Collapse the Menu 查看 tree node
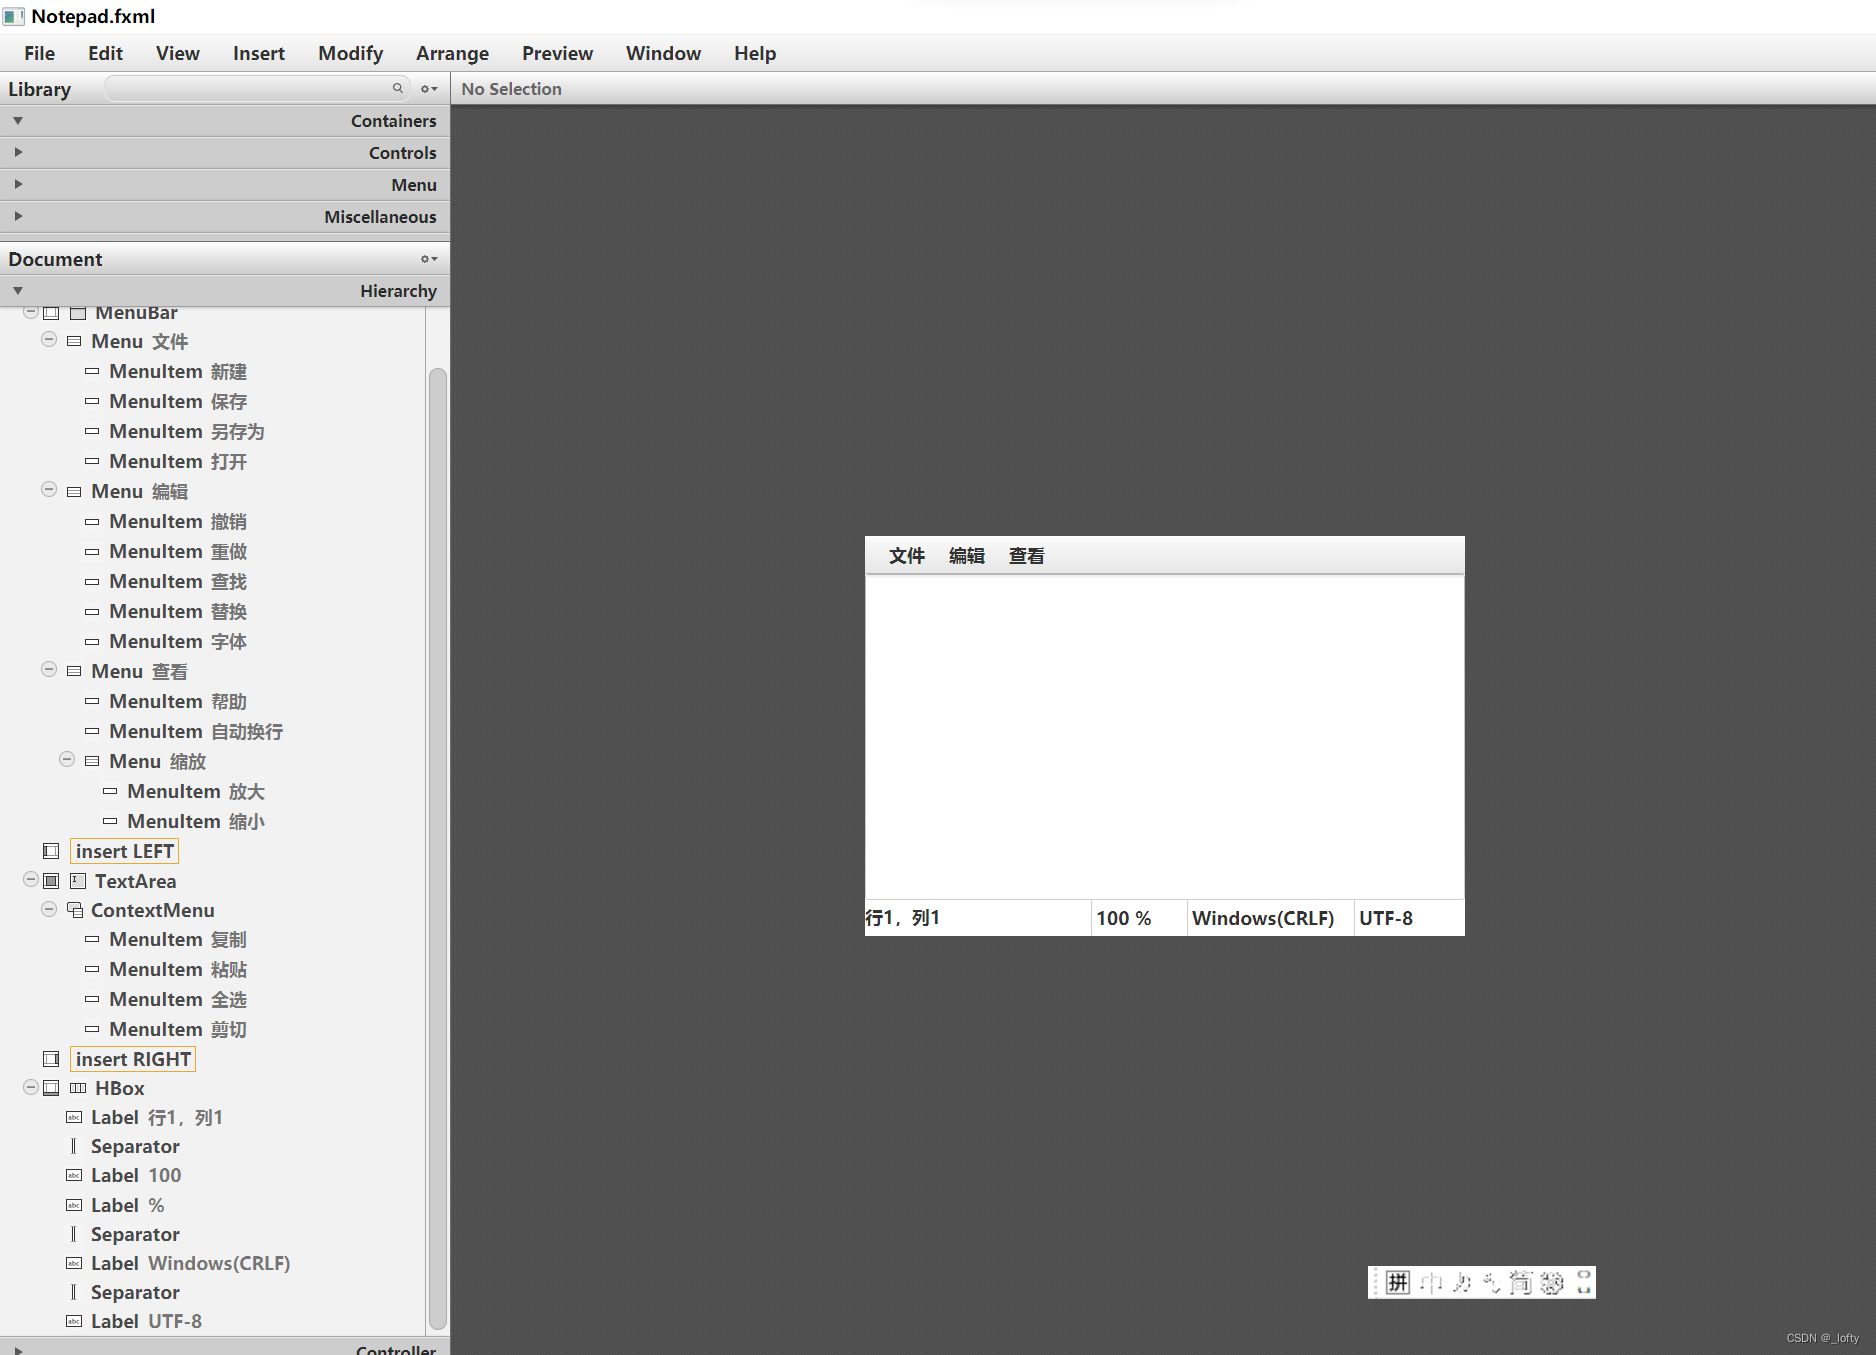 (x=48, y=670)
